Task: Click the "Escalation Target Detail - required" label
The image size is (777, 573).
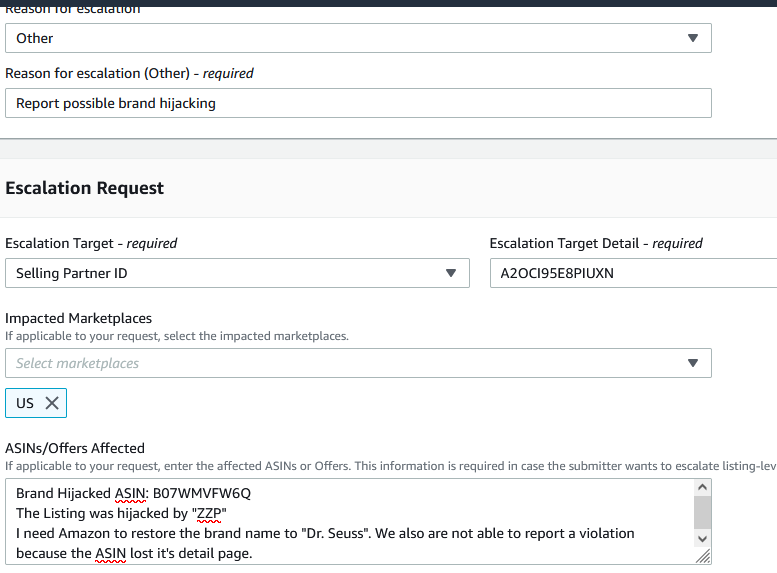Action: pos(596,243)
